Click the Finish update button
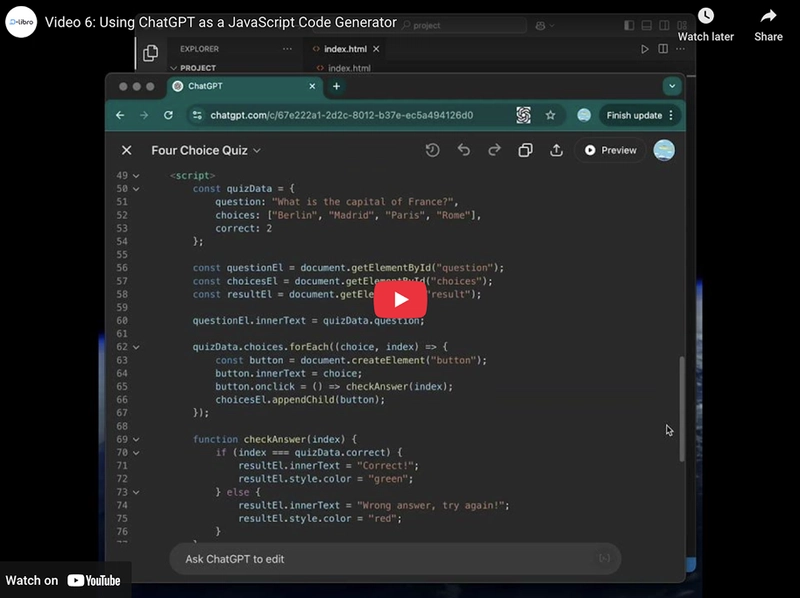Image resolution: width=800 pixels, height=598 pixels. tap(634, 115)
